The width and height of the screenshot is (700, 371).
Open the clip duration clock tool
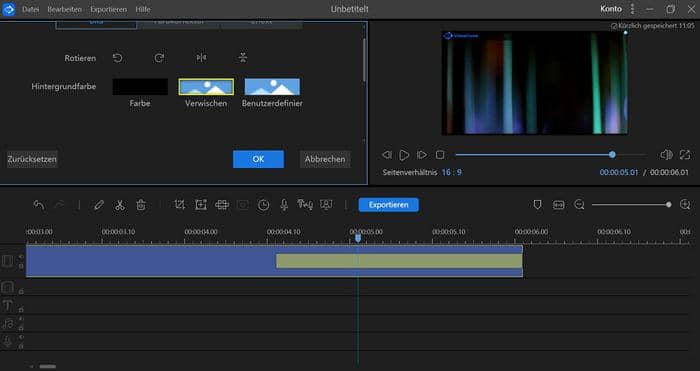tap(263, 205)
